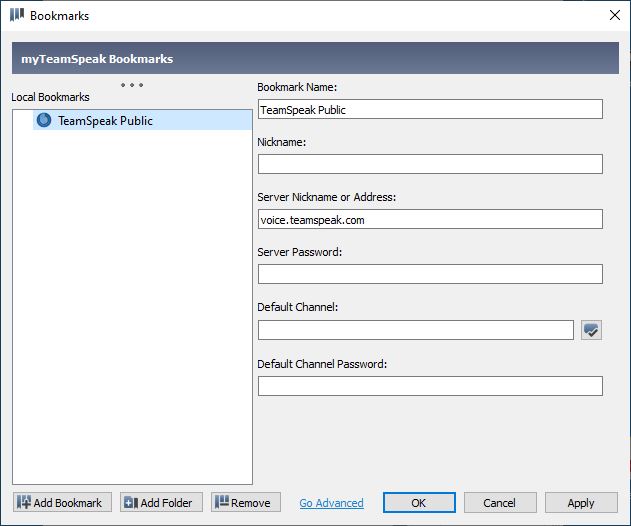
Task: Click the Default Channel Password field
Action: point(430,386)
